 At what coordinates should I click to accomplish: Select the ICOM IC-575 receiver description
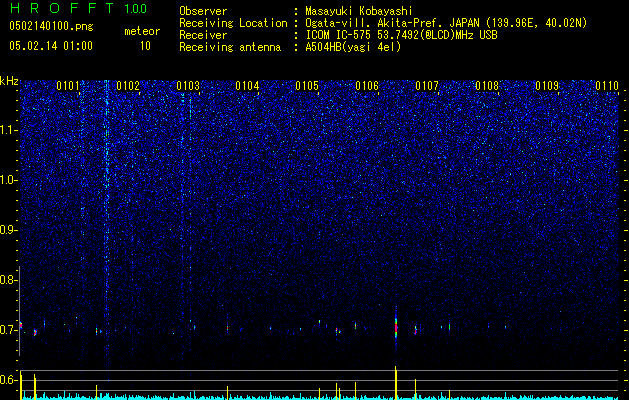401,35
